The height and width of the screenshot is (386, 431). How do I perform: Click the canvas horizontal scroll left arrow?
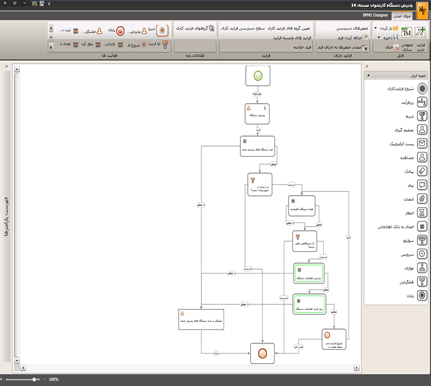pos(23,368)
